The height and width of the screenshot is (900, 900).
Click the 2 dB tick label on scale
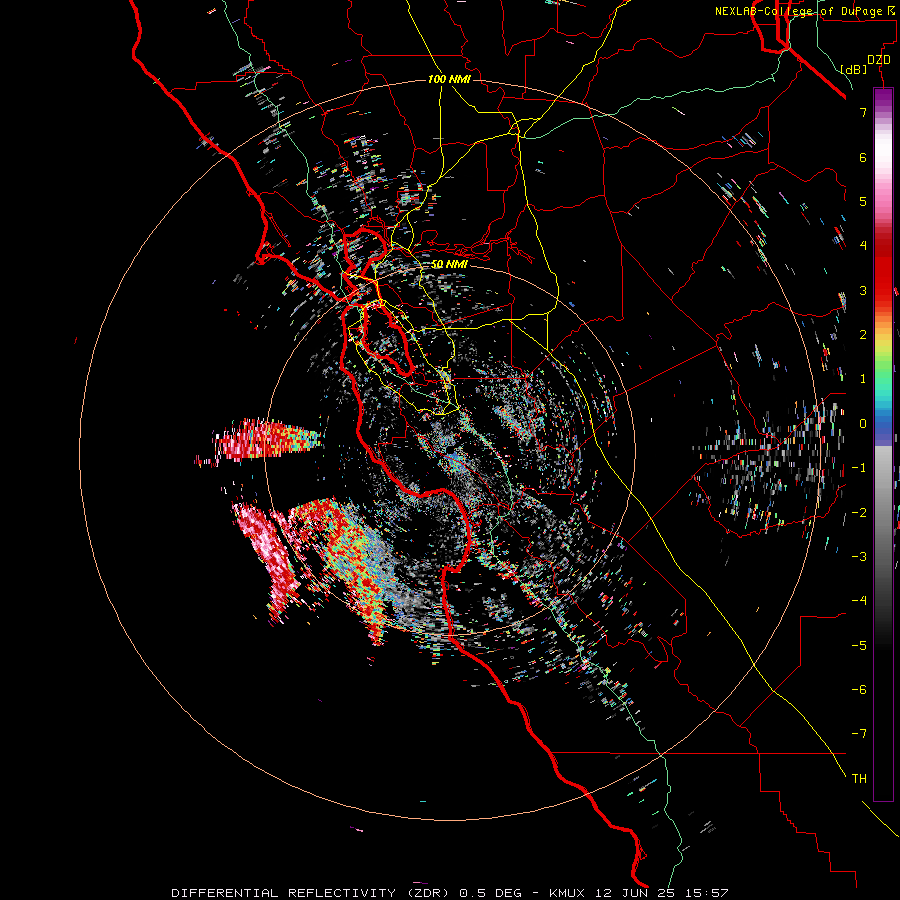click(x=863, y=335)
